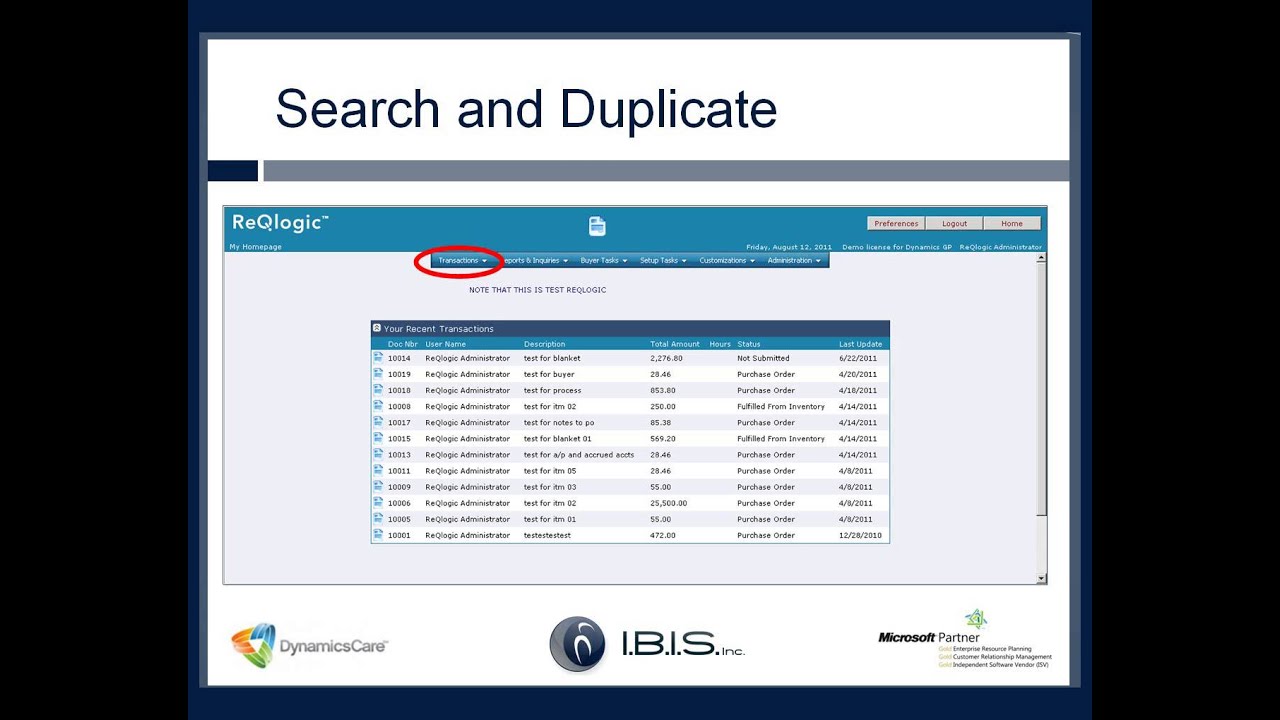Open document icon for transaction 10001
Image resolution: width=1280 pixels, height=720 pixels.
click(378, 534)
